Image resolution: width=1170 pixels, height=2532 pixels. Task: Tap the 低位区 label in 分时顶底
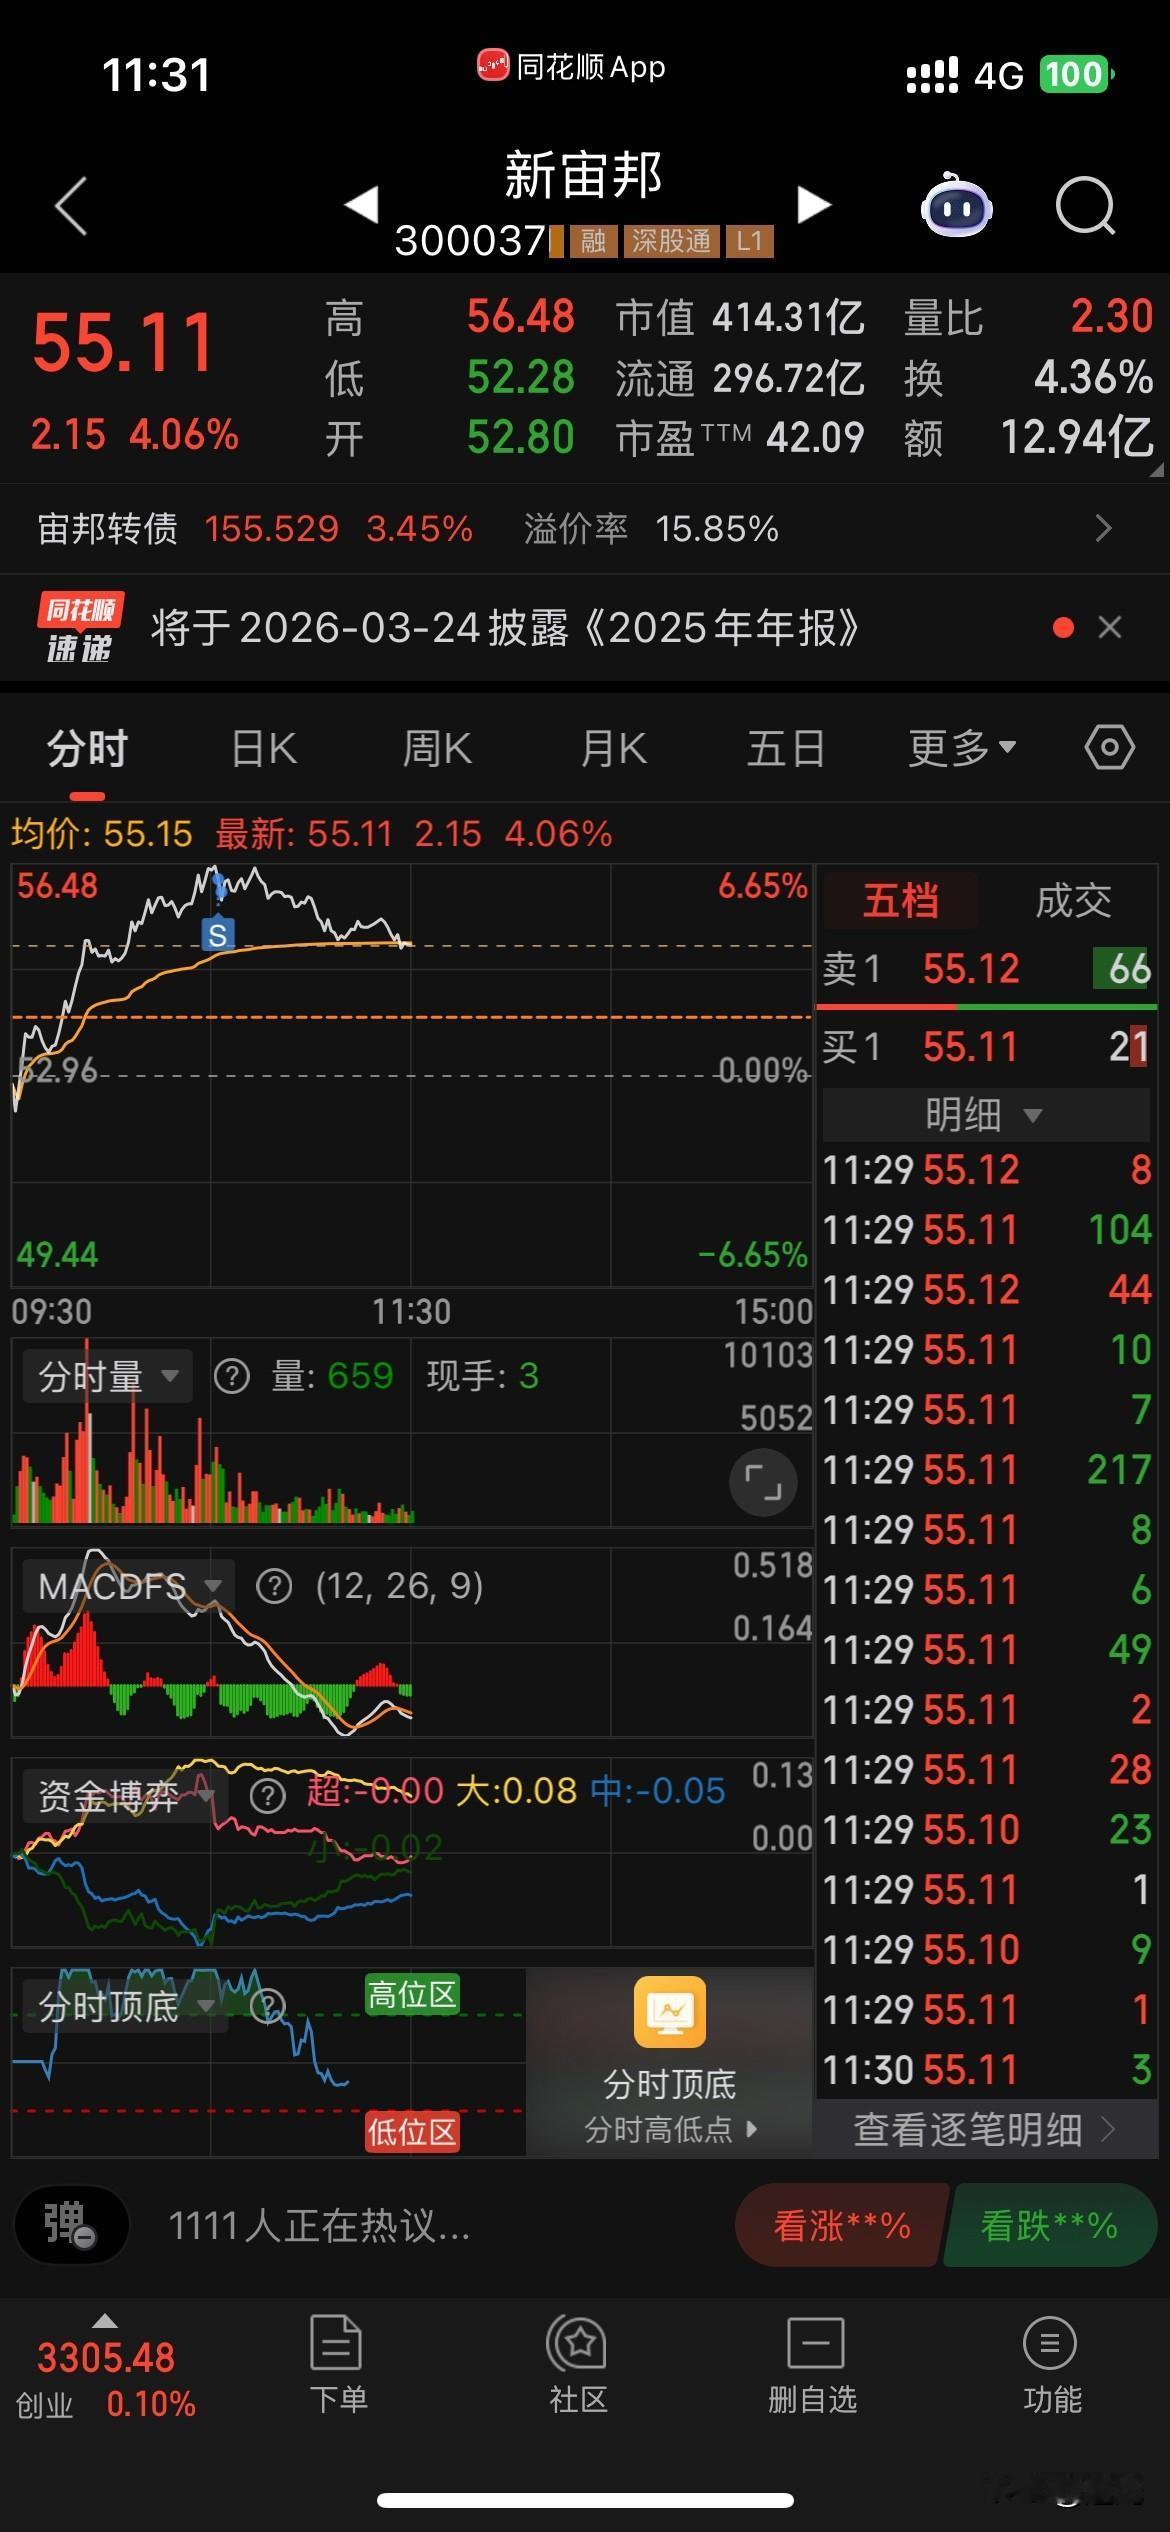click(412, 2131)
